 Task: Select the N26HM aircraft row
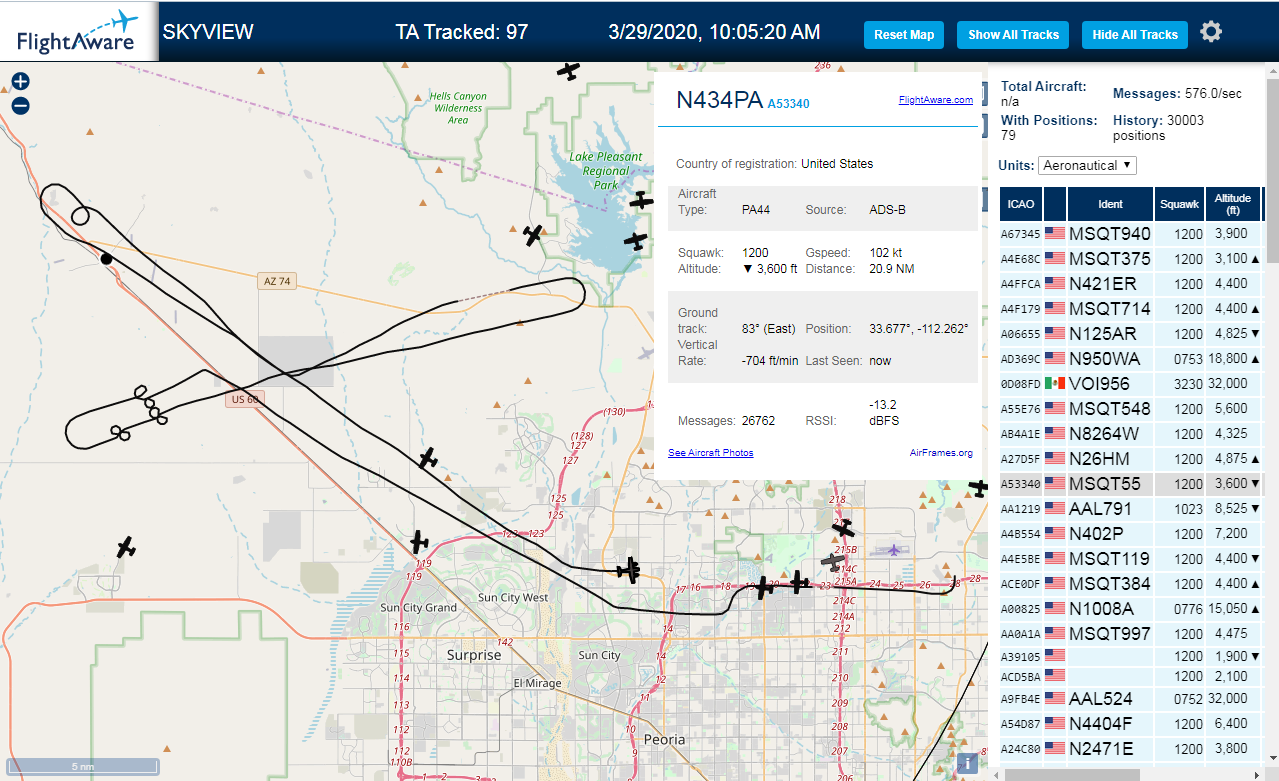1131,459
